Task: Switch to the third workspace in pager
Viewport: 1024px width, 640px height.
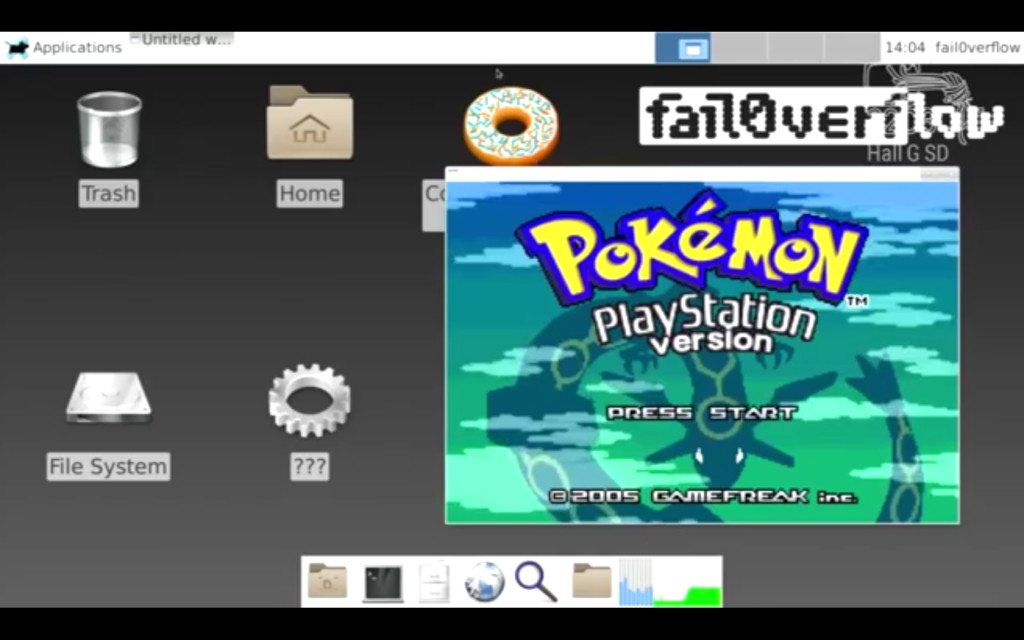Action: 795,48
